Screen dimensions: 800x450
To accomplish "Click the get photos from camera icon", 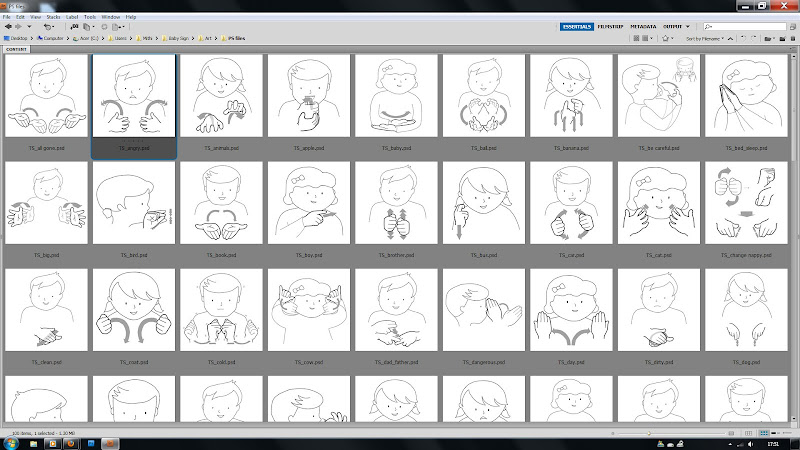I will click(x=74, y=27).
